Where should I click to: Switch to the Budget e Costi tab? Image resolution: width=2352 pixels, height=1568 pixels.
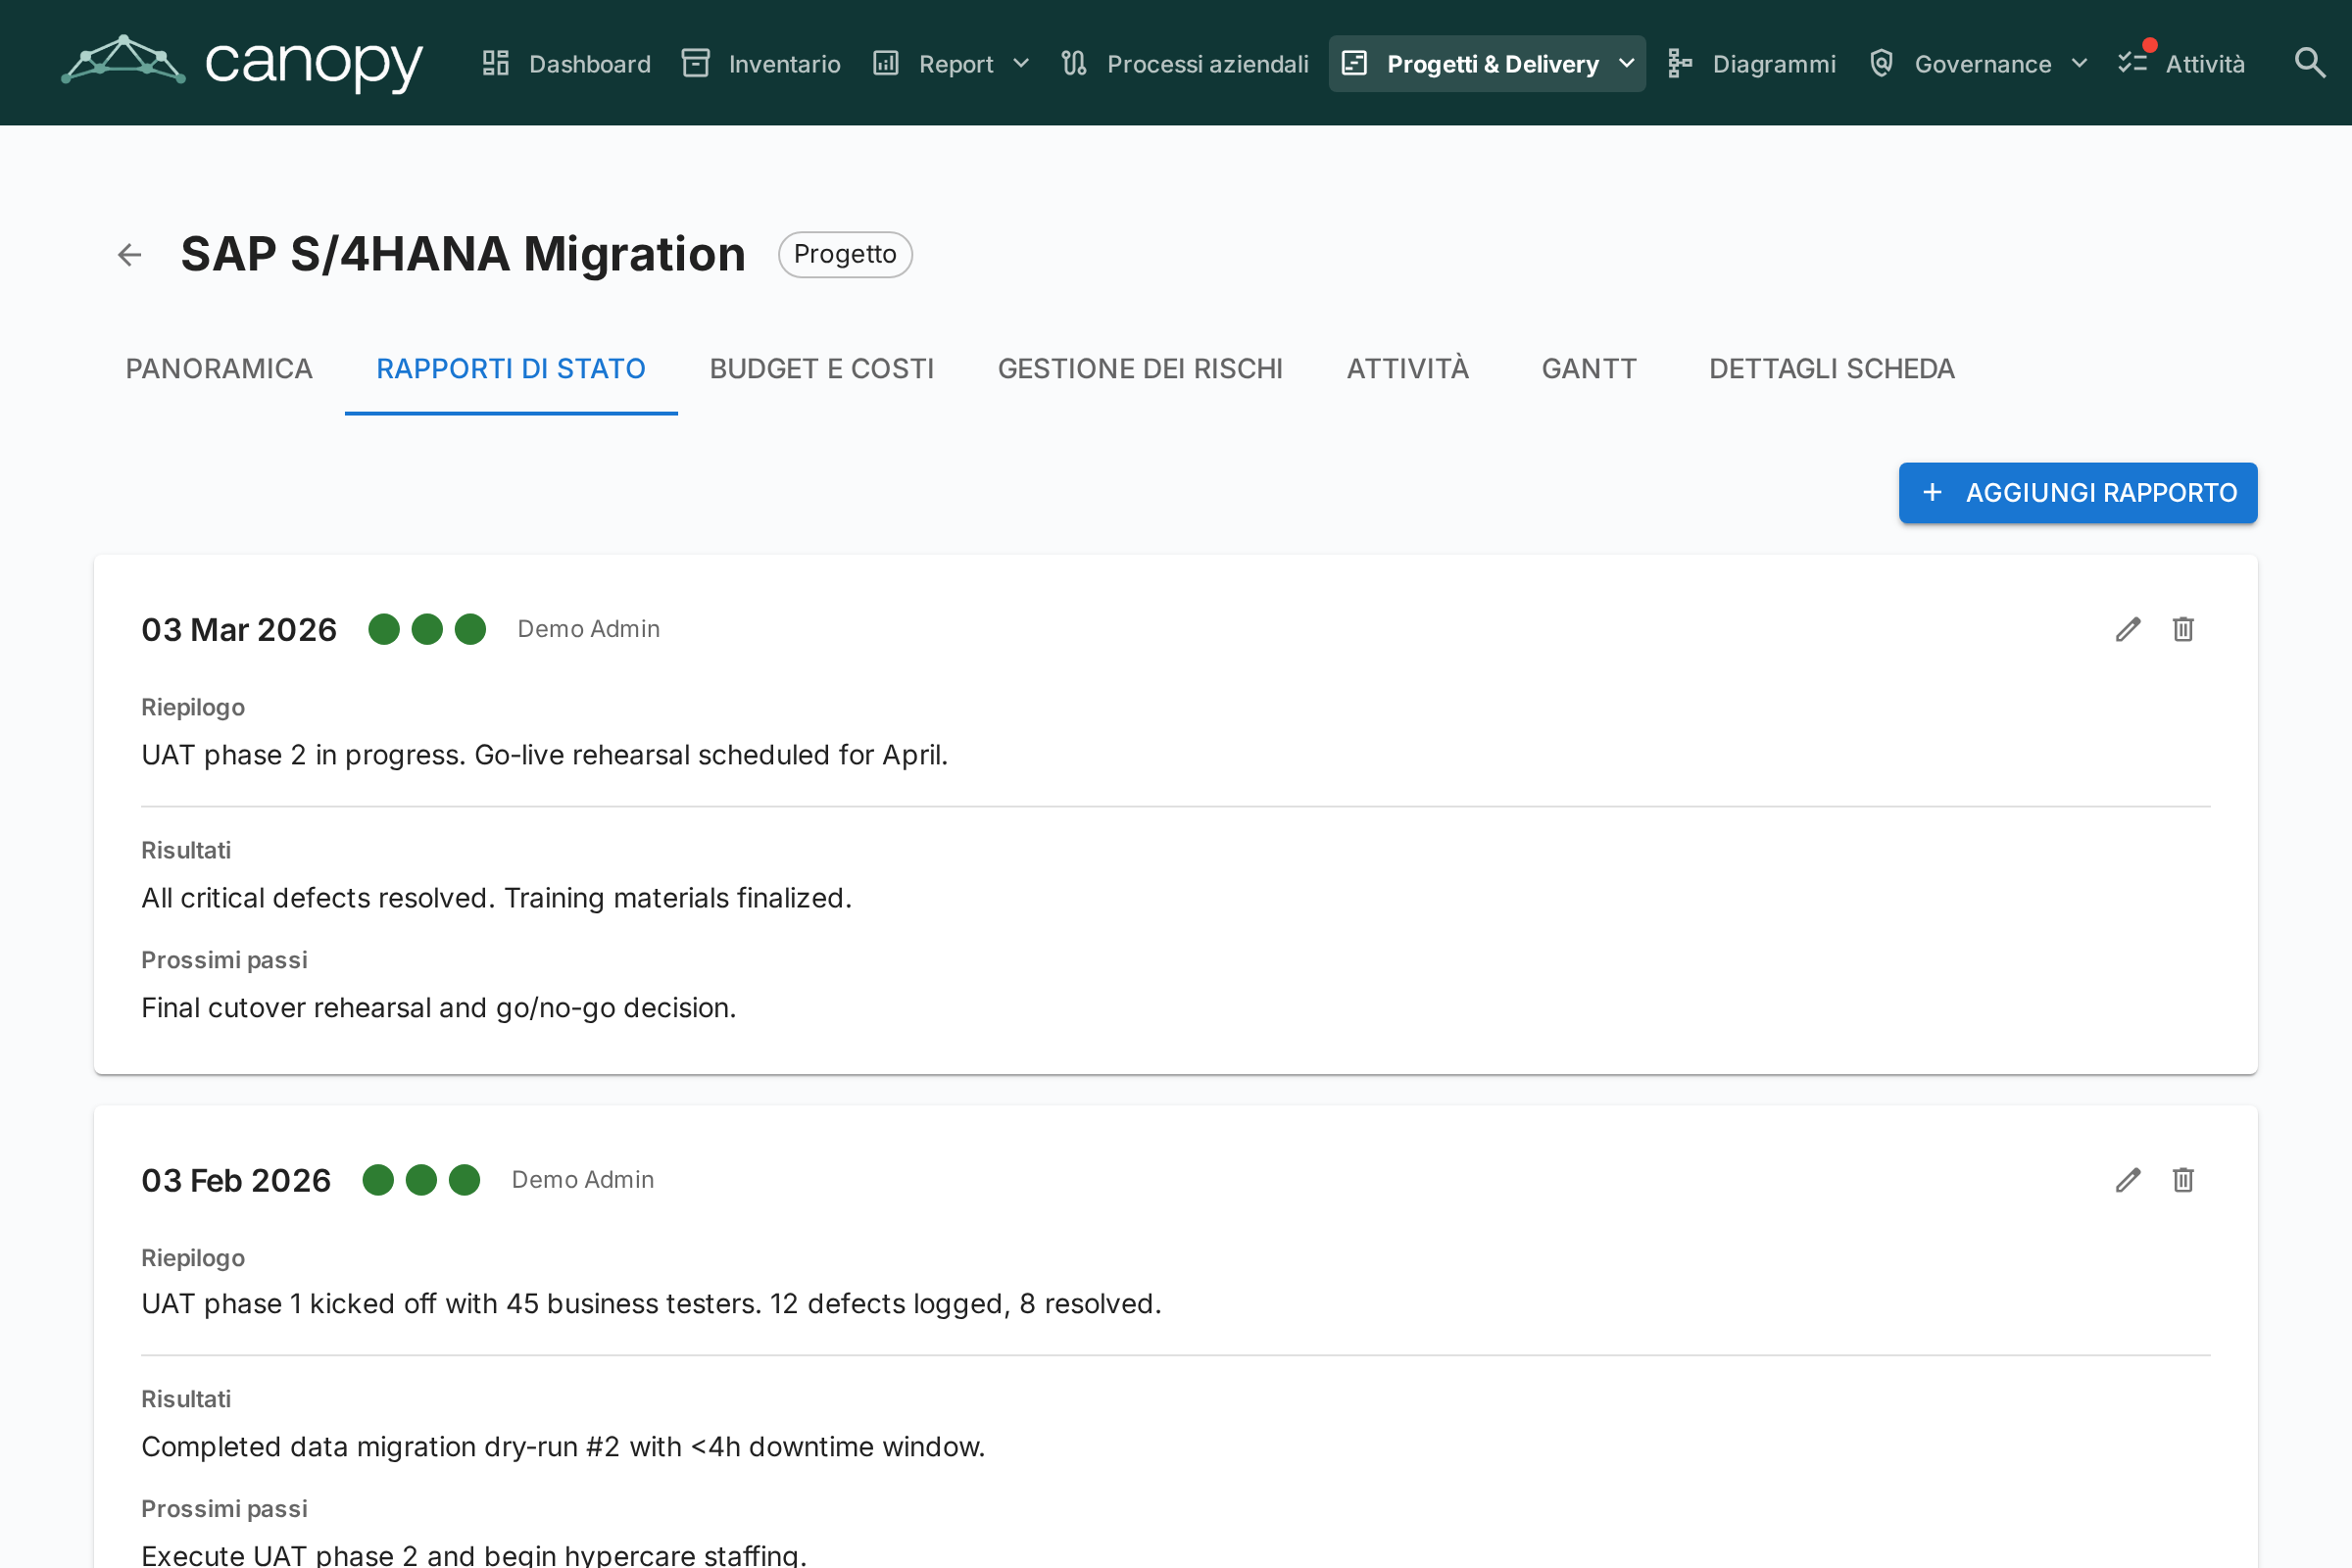tap(821, 369)
